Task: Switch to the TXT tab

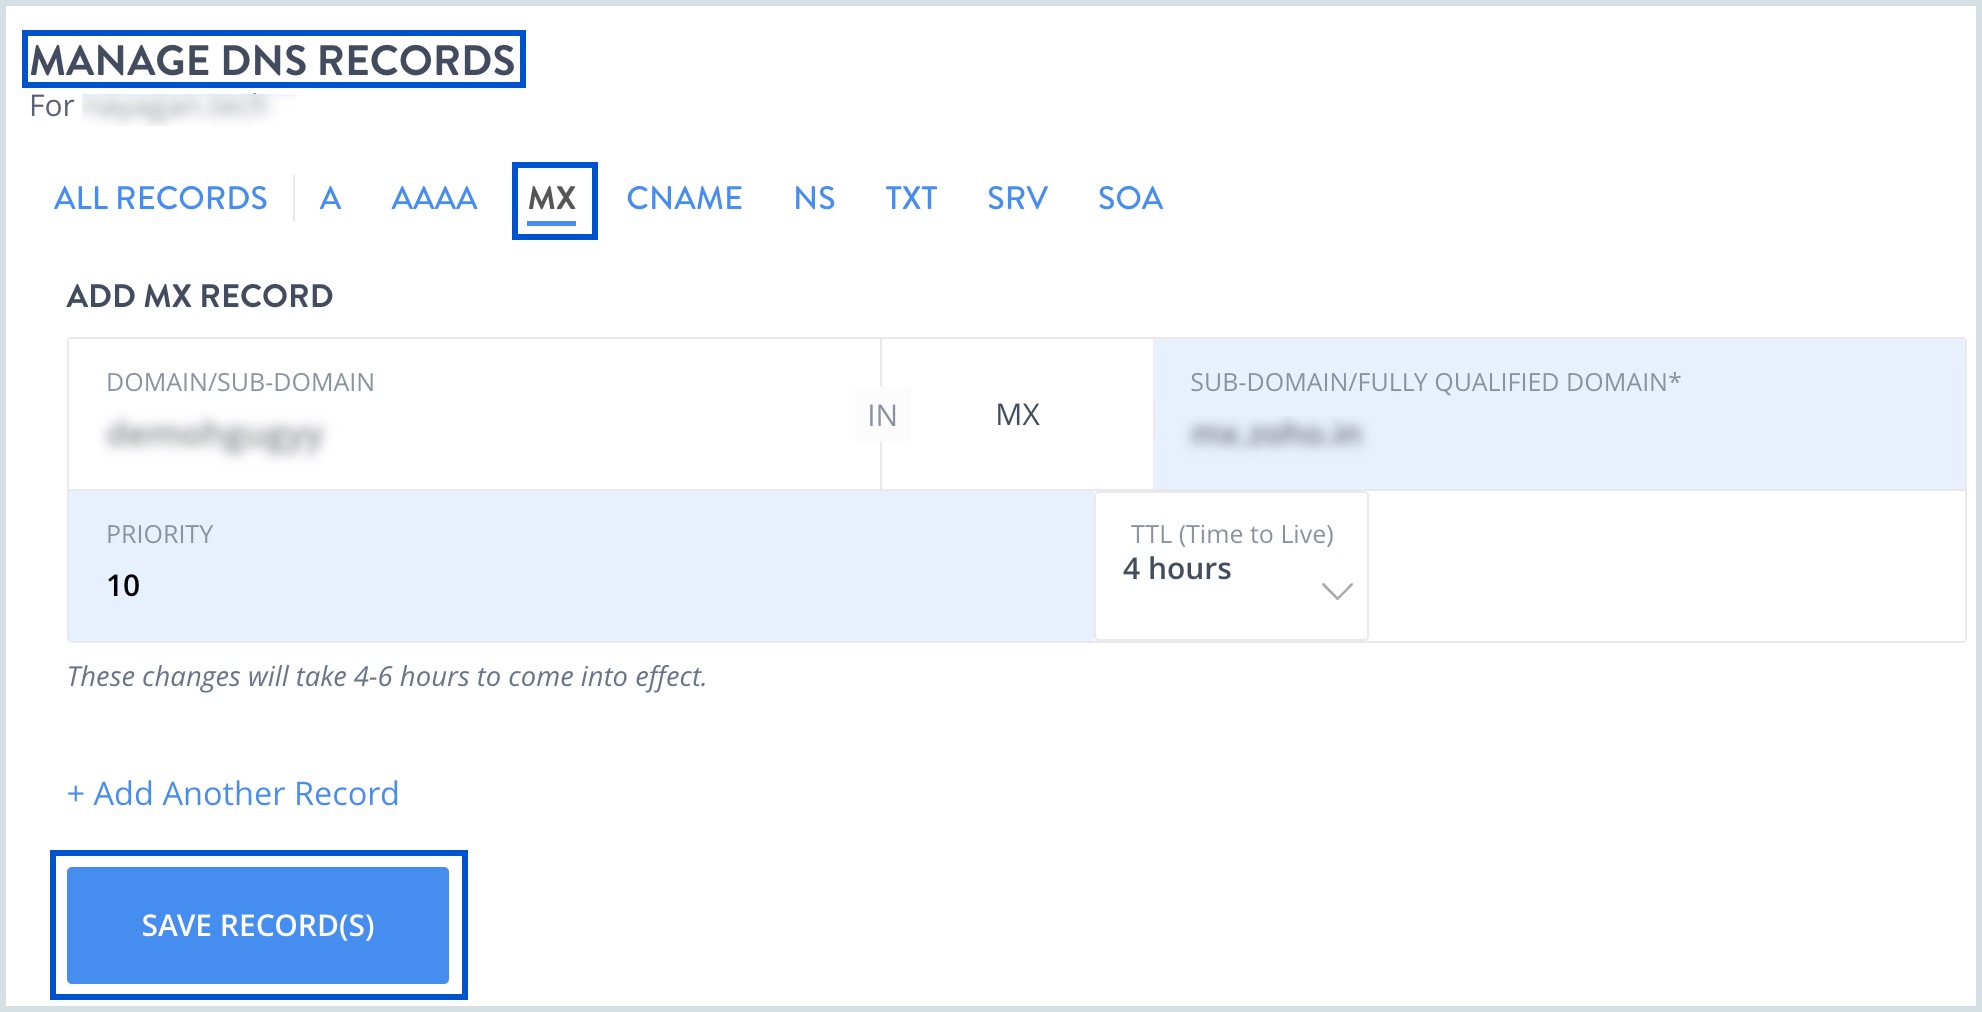Action: (910, 198)
